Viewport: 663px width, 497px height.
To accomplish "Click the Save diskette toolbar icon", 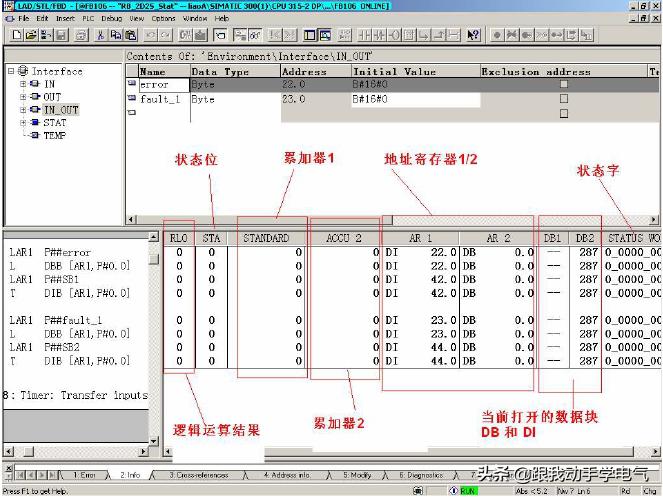I will pos(61,35).
